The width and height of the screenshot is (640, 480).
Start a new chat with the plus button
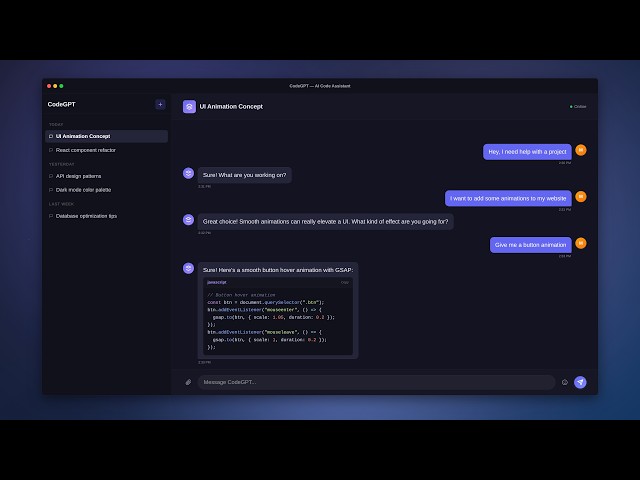pos(160,104)
